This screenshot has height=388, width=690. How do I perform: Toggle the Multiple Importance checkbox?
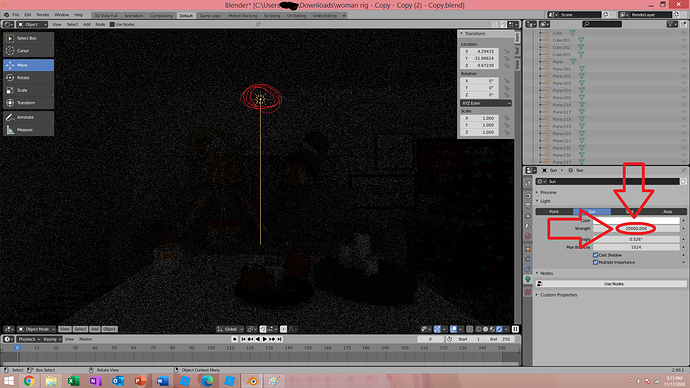point(595,262)
